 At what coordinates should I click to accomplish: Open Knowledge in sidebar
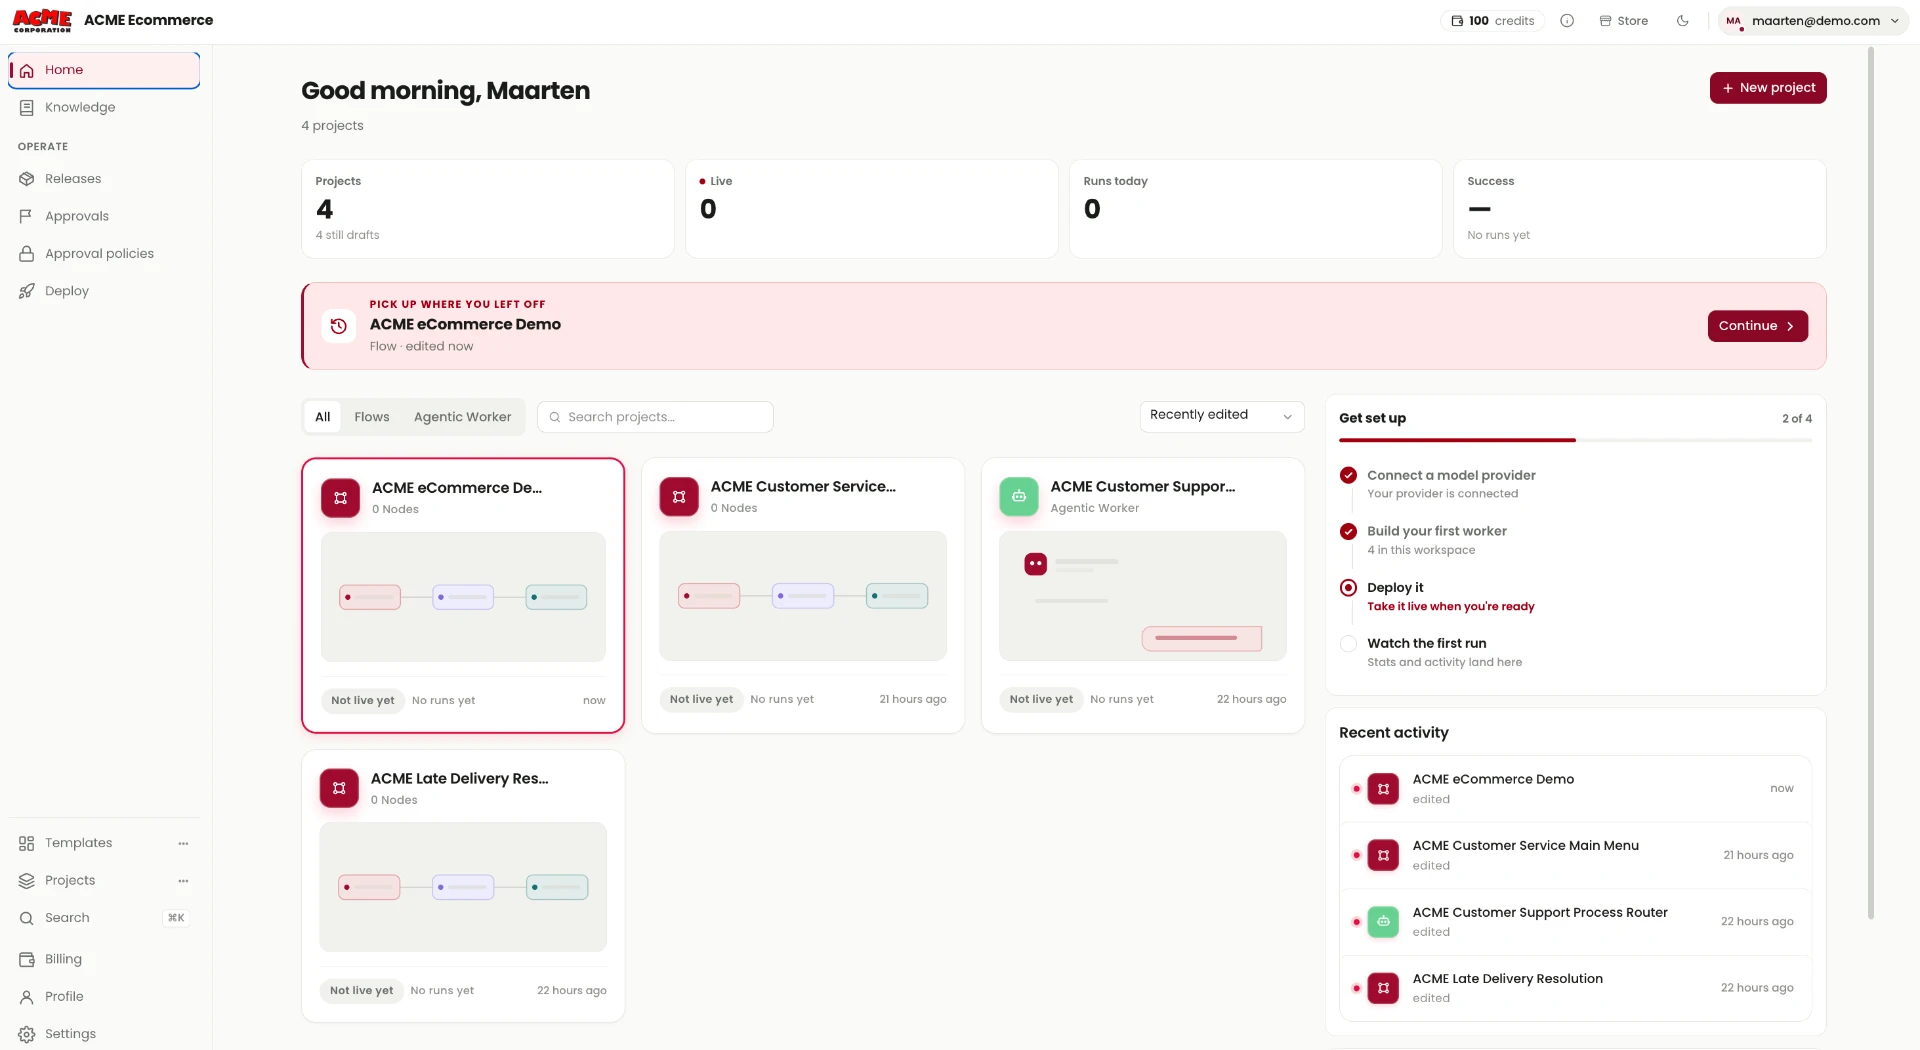(104, 107)
